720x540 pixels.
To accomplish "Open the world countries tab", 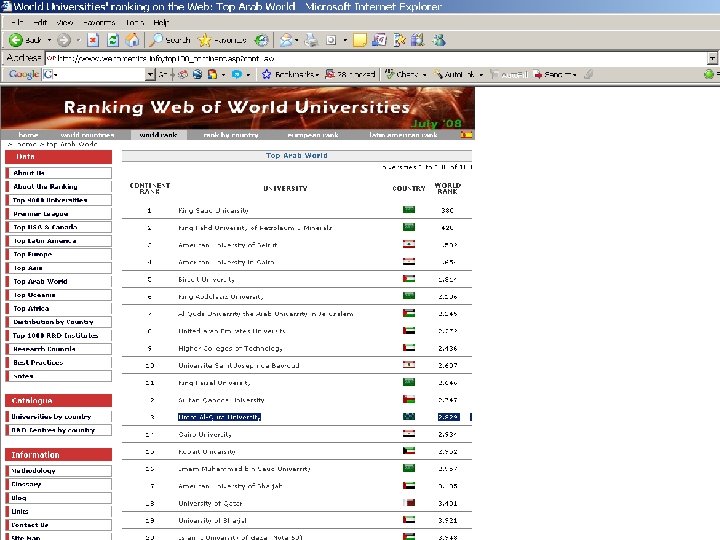I will (x=87, y=135).
